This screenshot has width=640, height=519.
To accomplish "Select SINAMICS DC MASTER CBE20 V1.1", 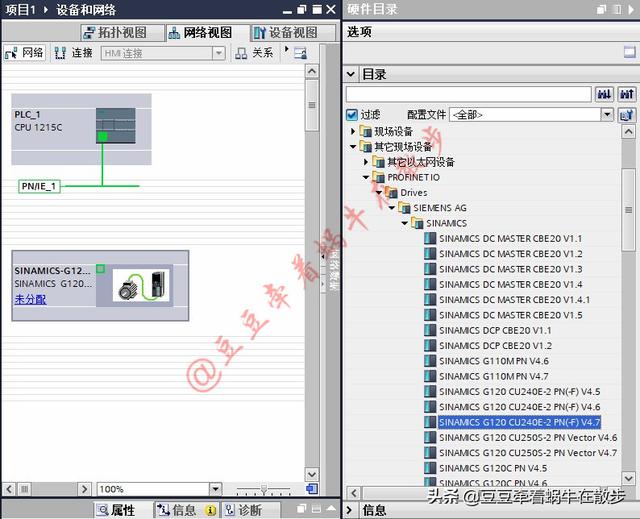I will click(510, 239).
